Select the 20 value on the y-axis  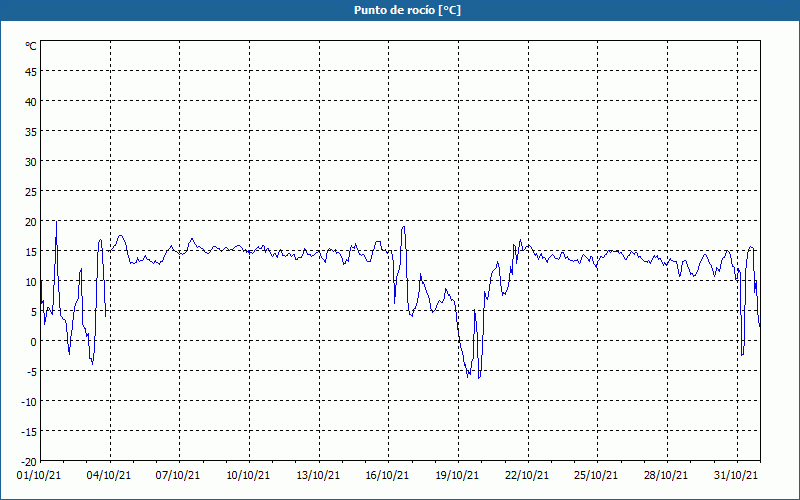31,222
